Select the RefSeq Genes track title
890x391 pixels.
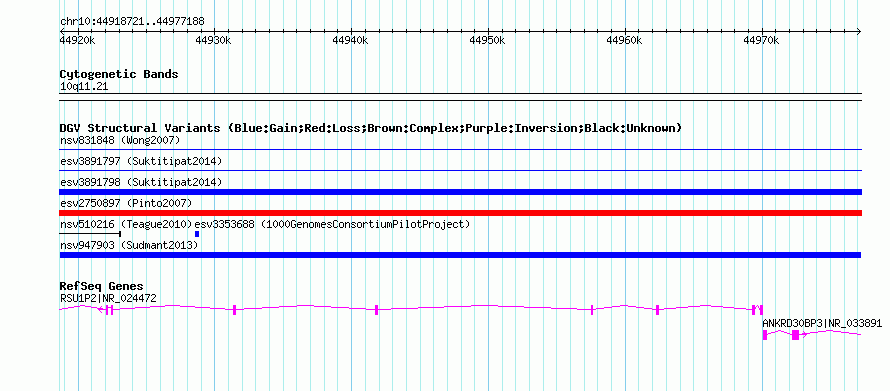102,287
